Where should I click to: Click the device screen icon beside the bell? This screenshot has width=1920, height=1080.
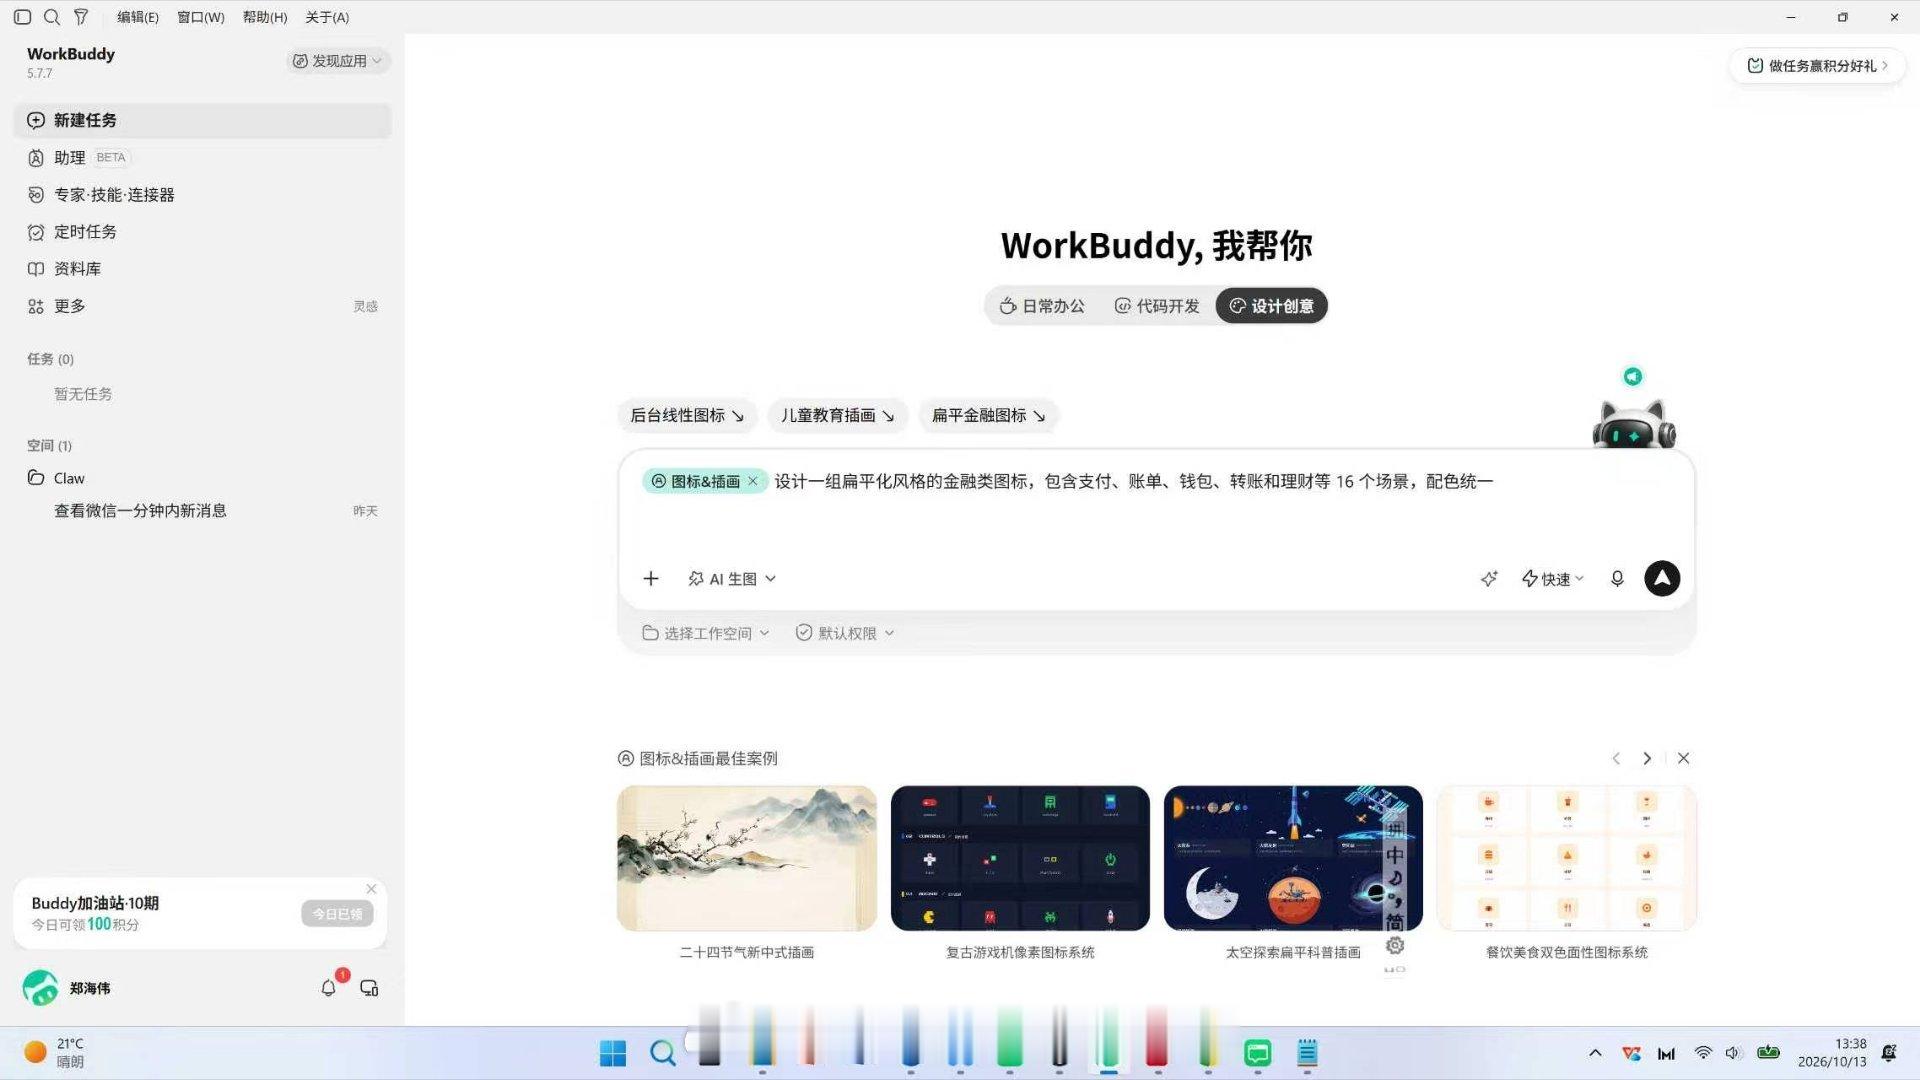pos(369,988)
